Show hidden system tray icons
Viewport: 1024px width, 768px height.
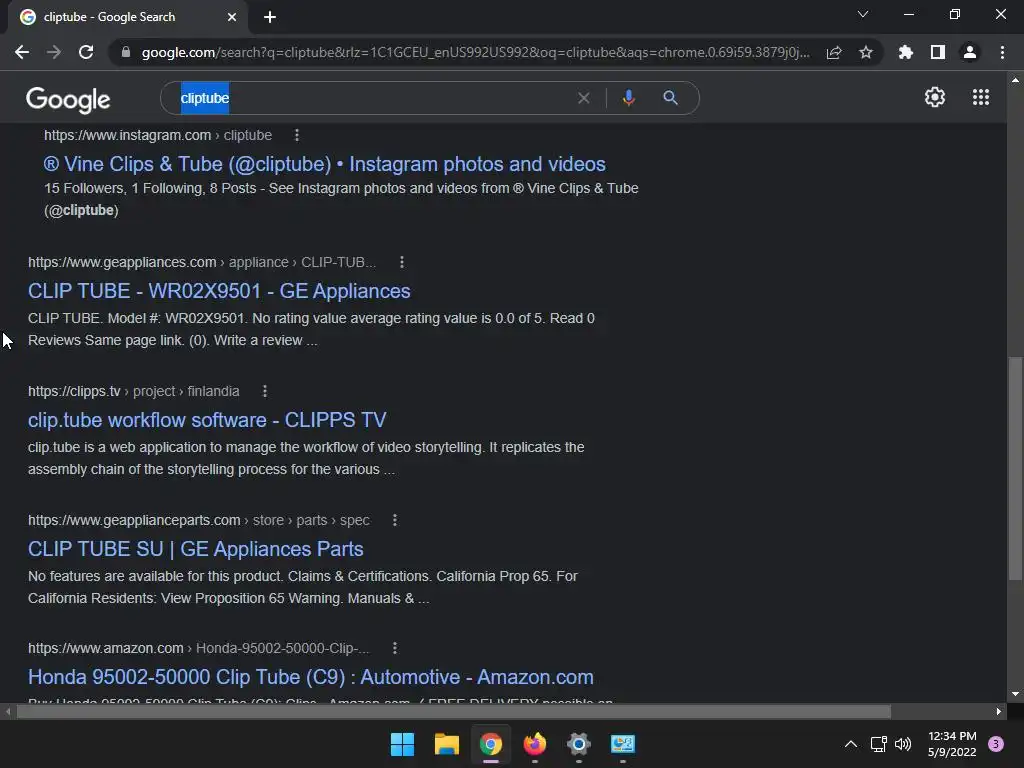pyautogui.click(x=851, y=744)
